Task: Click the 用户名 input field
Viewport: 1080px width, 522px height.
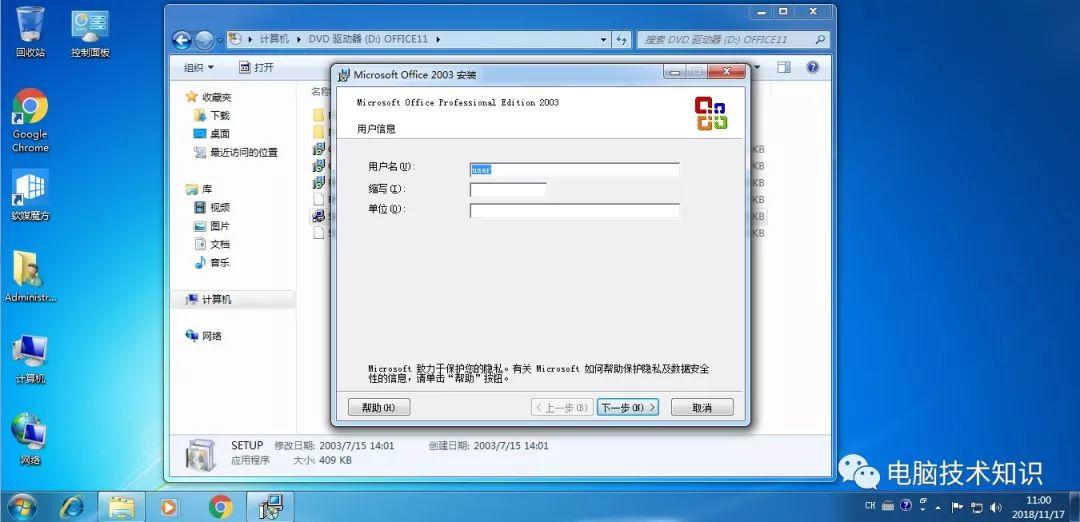Action: coord(574,169)
